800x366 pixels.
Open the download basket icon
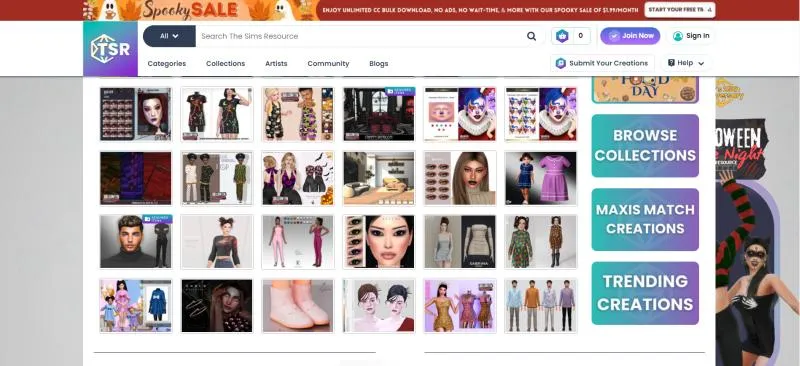click(562, 36)
